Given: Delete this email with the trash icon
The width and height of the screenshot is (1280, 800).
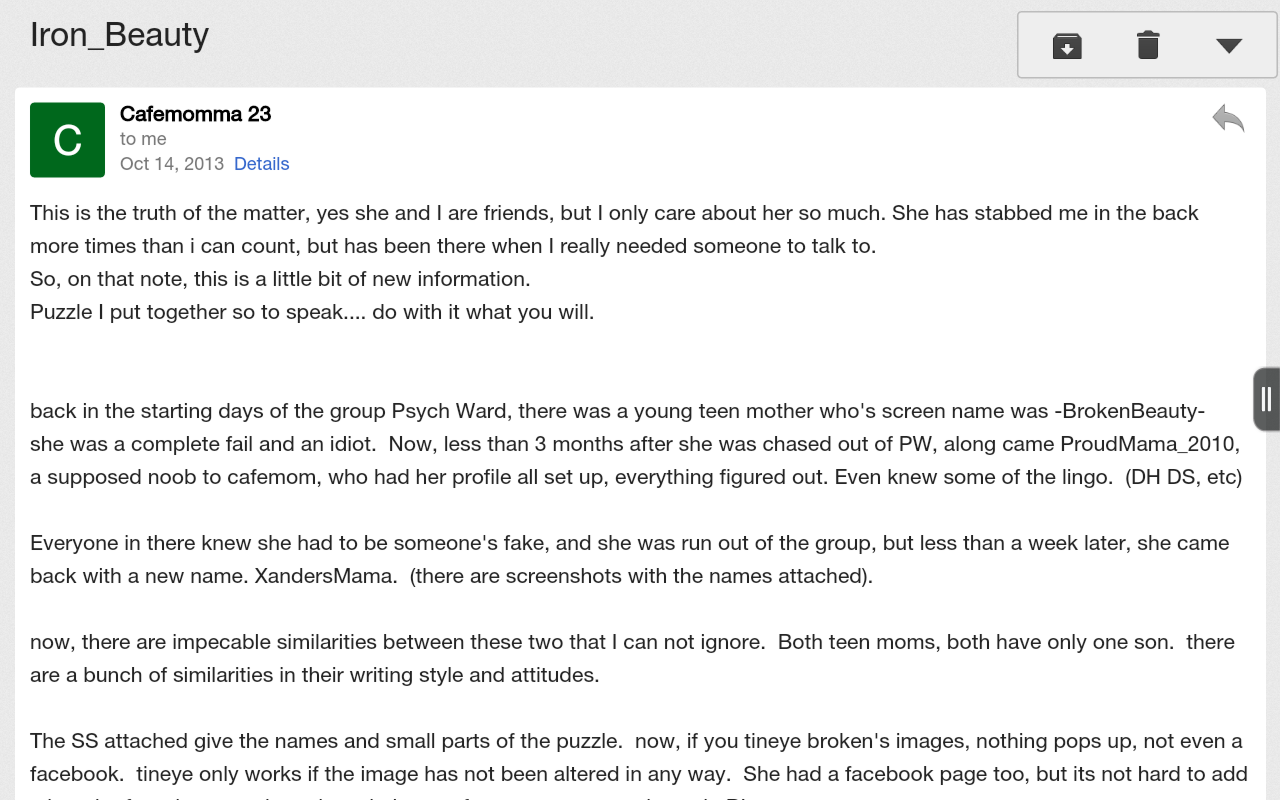Looking at the screenshot, I should coord(1148,46).
